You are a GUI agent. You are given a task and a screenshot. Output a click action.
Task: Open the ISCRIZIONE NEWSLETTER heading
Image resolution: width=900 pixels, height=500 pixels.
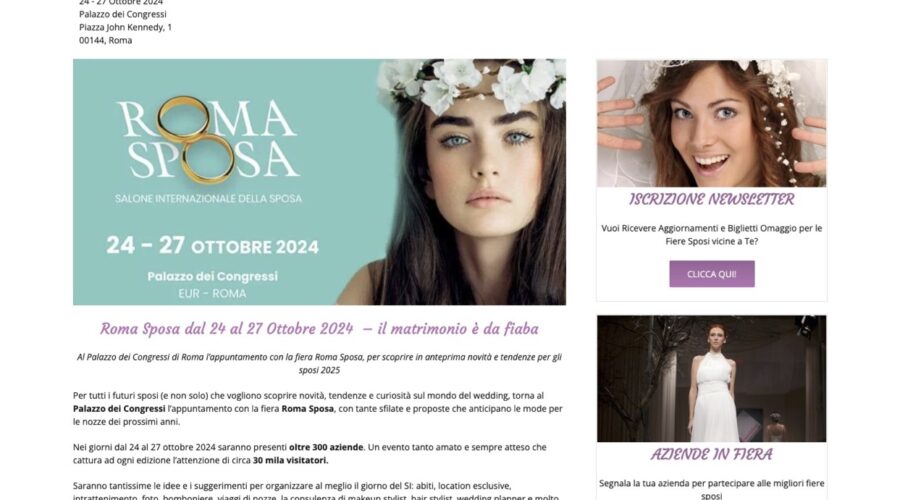click(711, 199)
